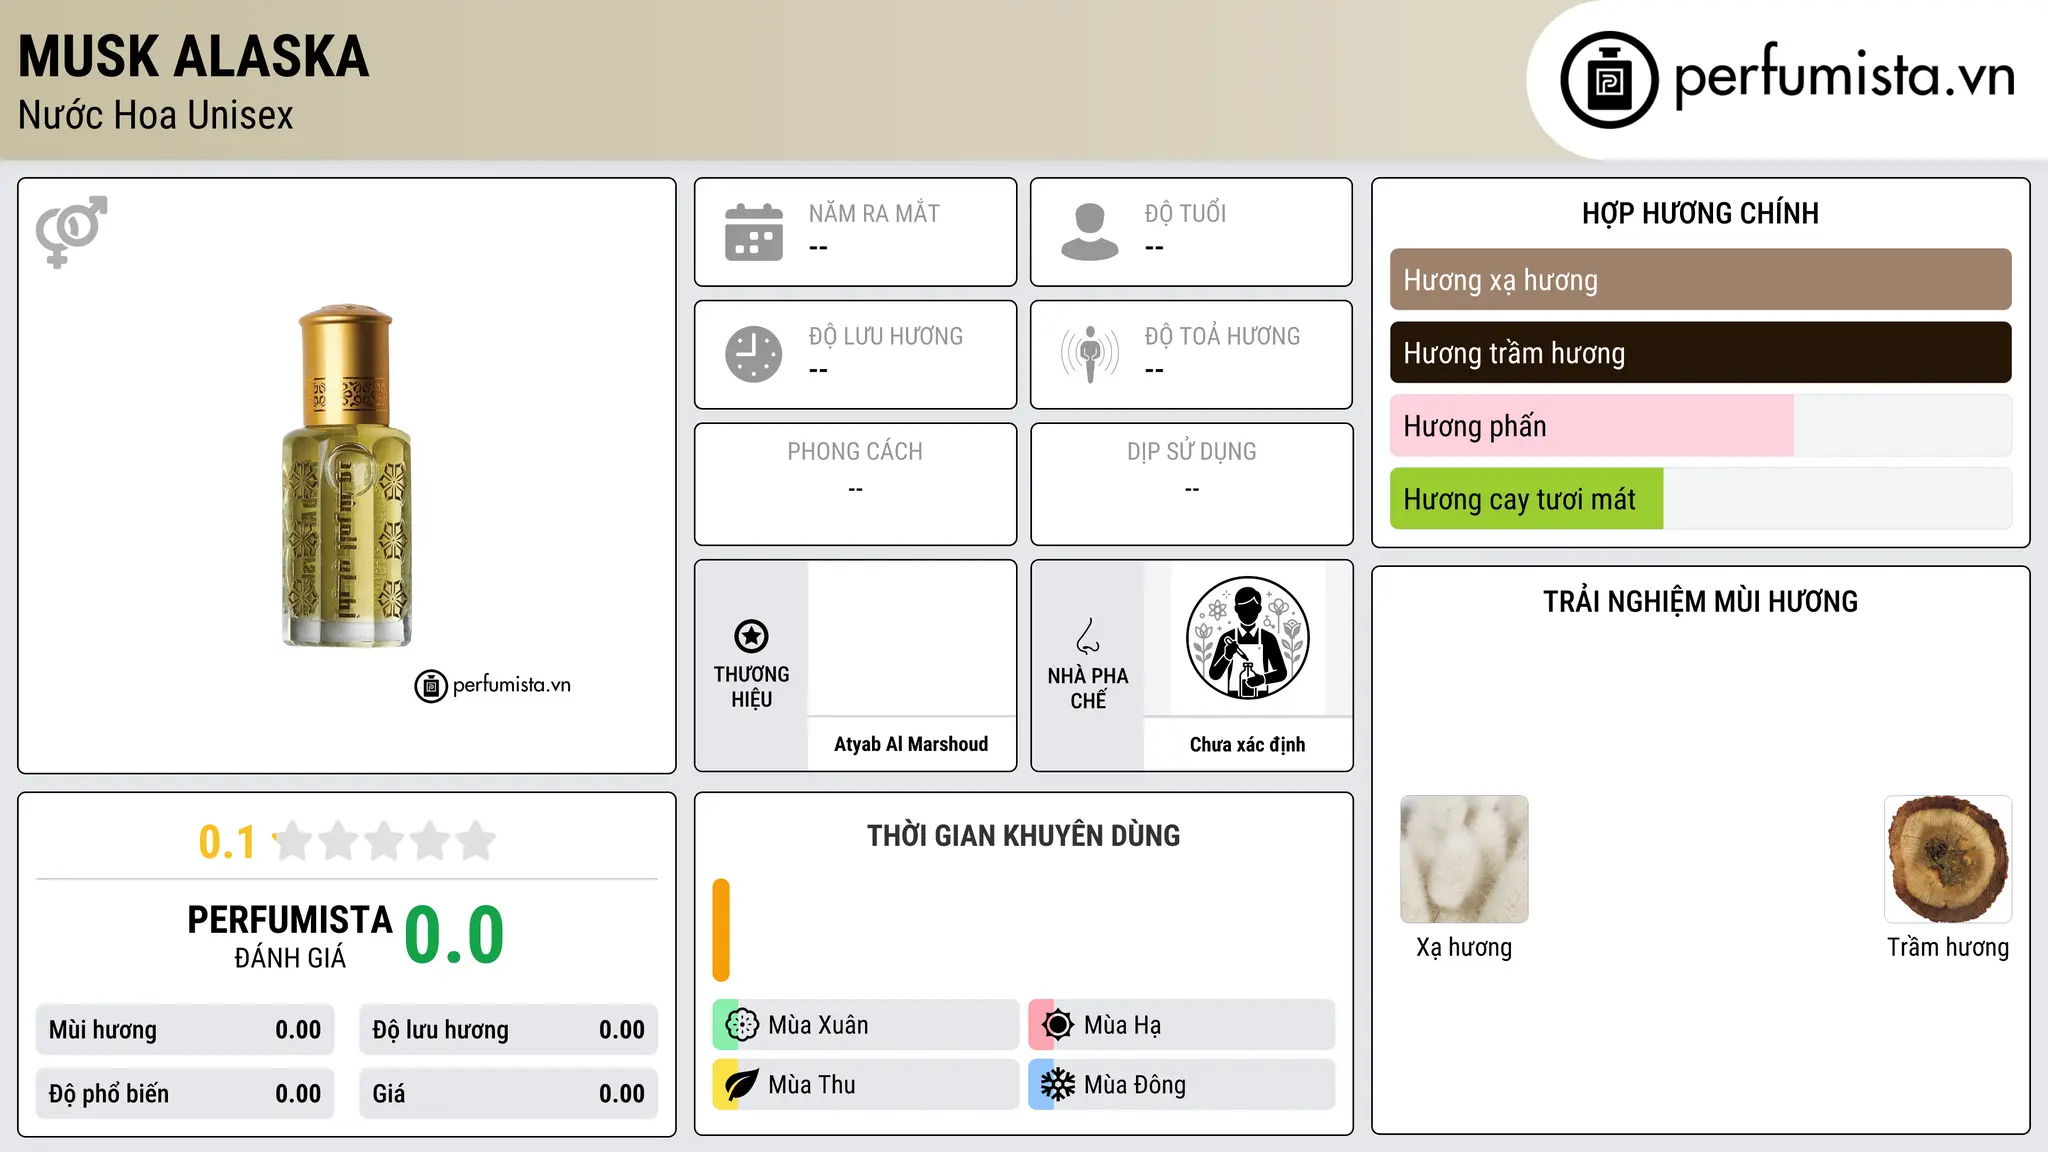Open the Atyab Al Marshoud brand link
The height and width of the screenshot is (1152, 2048).
(x=911, y=744)
